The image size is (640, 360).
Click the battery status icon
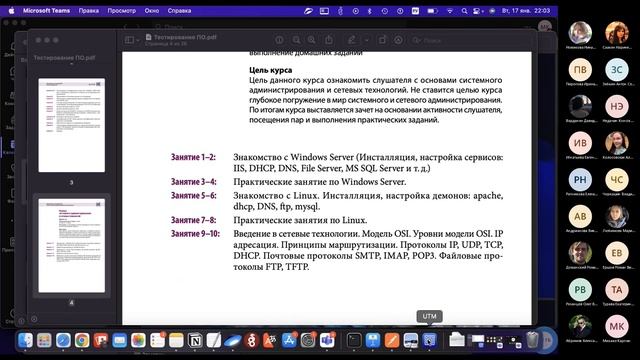[x=432, y=11]
